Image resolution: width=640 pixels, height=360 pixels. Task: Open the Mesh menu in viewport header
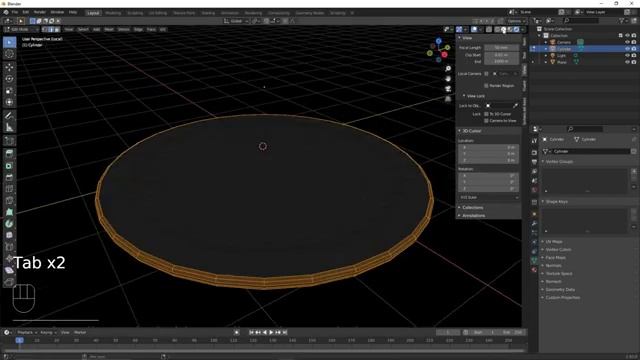[109, 29]
